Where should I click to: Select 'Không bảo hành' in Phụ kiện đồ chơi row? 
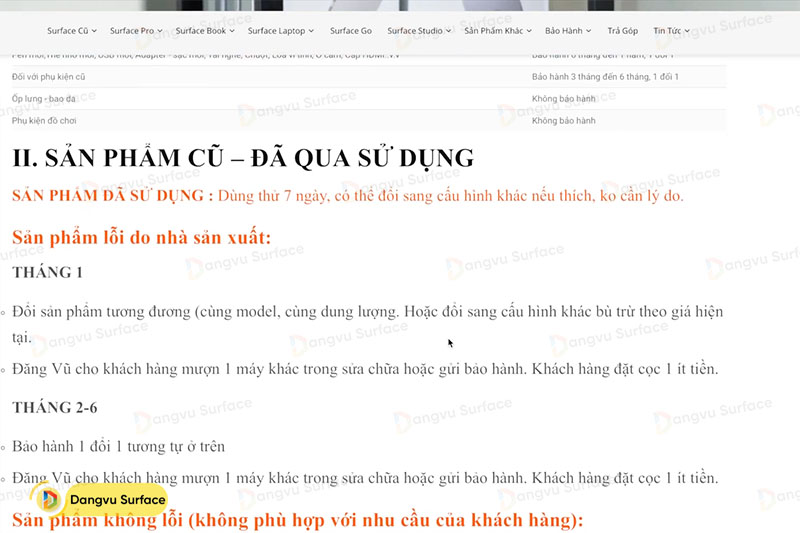[563, 121]
